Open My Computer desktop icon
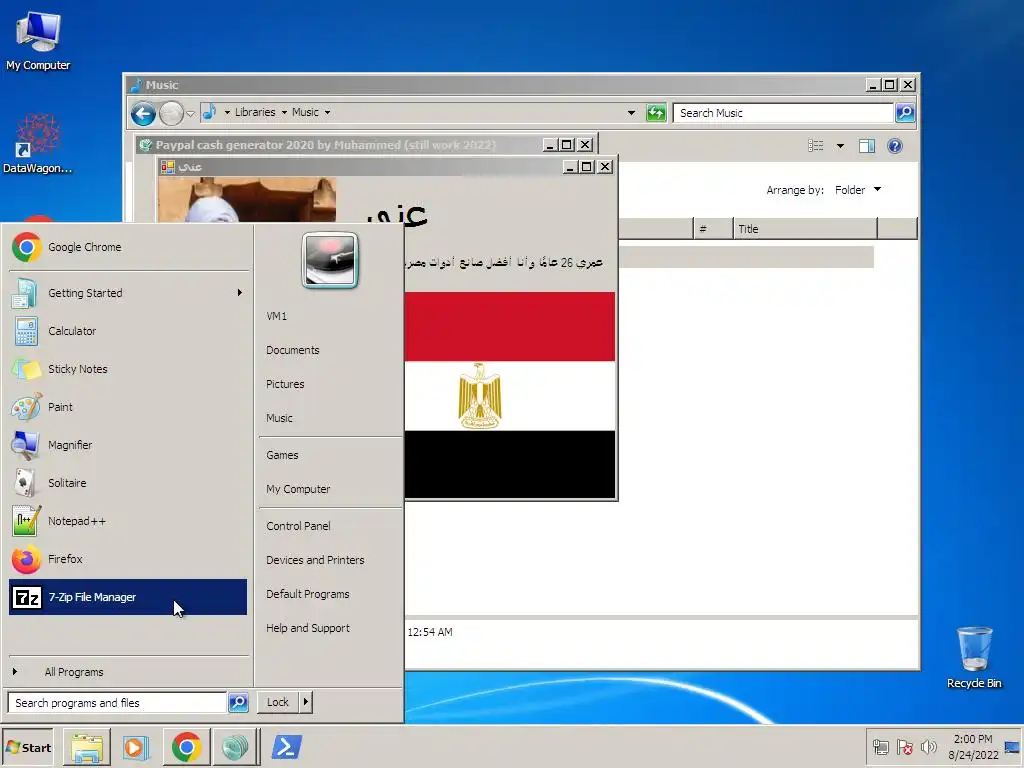The image size is (1024, 768). 38,41
